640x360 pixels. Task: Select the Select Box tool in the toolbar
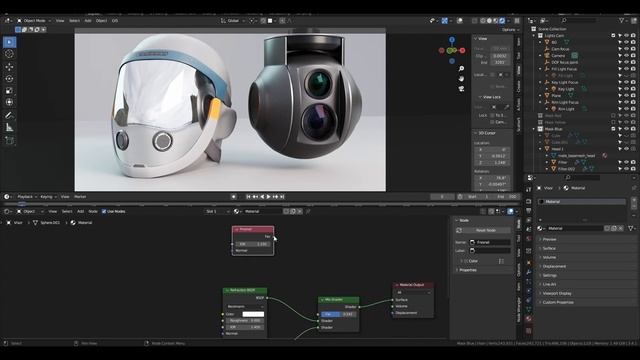click(9, 42)
